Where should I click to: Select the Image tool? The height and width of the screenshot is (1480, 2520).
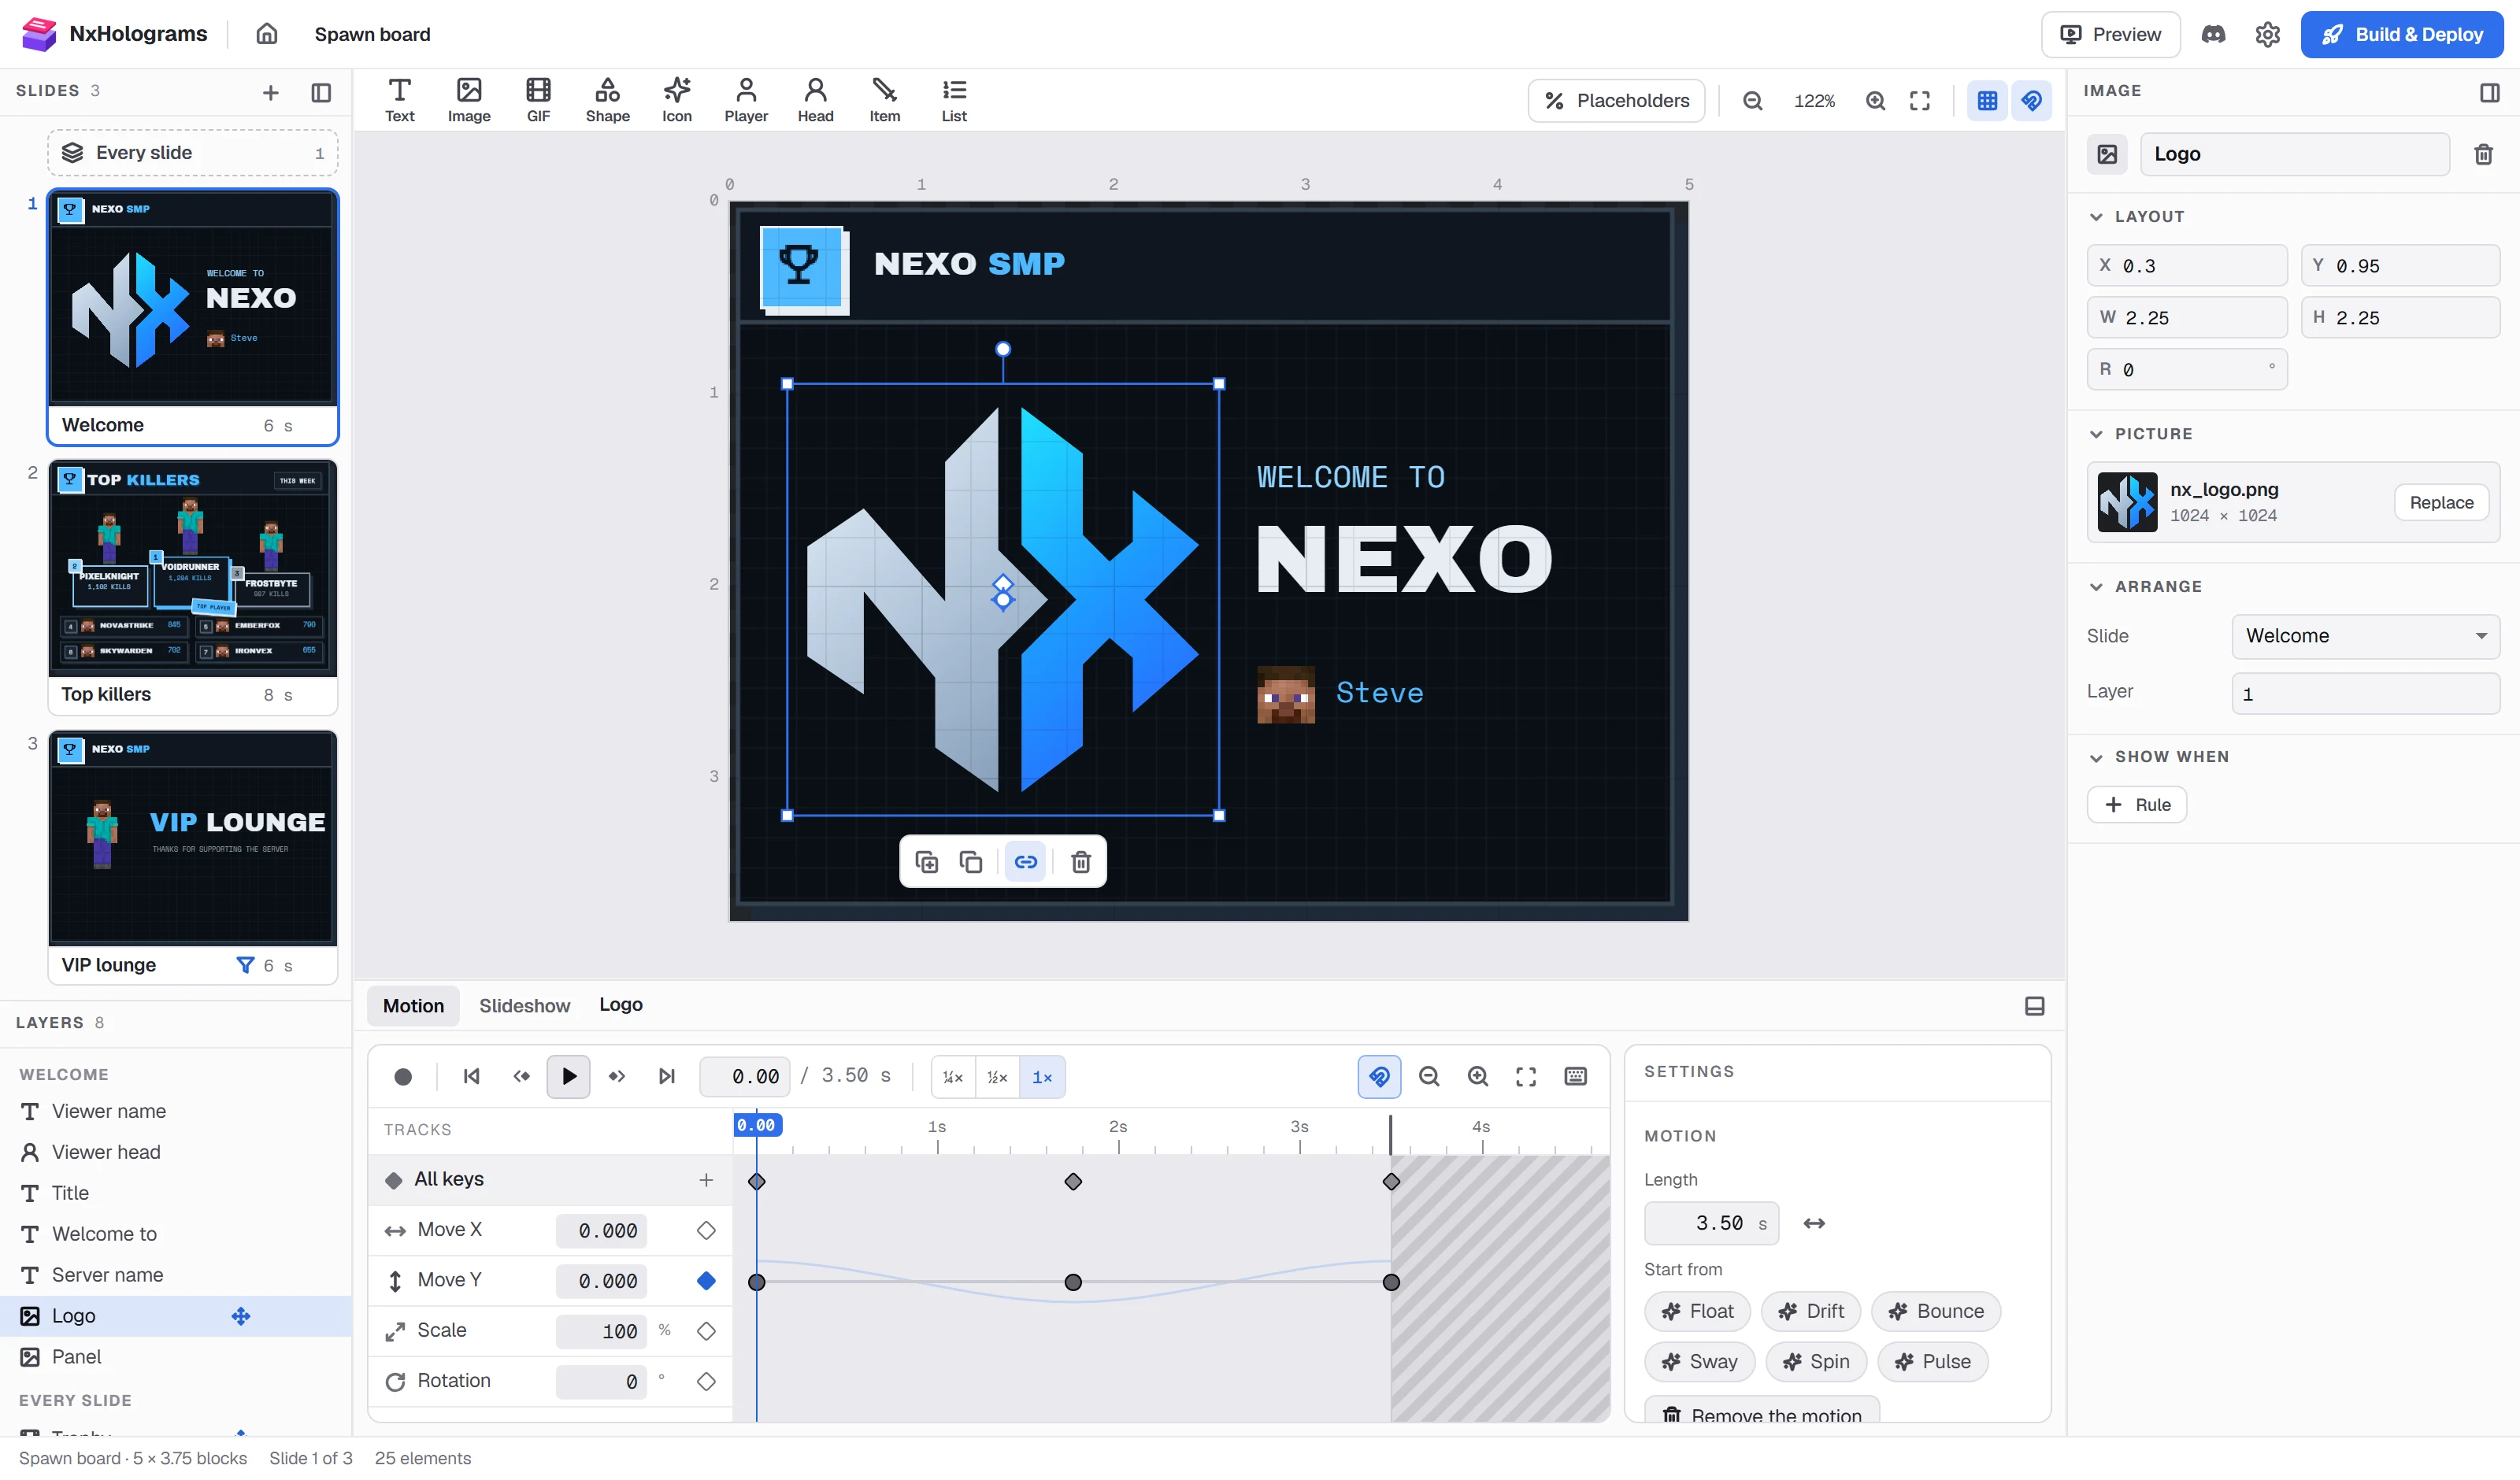pyautogui.click(x=469, y=100)
